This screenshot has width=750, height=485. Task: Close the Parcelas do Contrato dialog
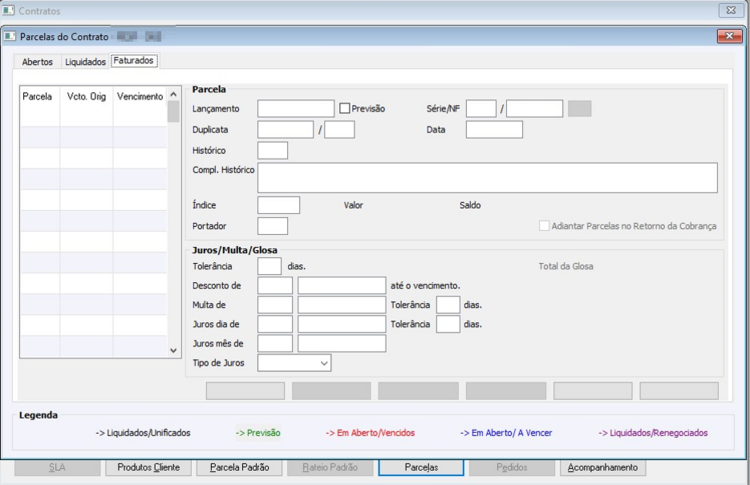click(x=729, y=36)
